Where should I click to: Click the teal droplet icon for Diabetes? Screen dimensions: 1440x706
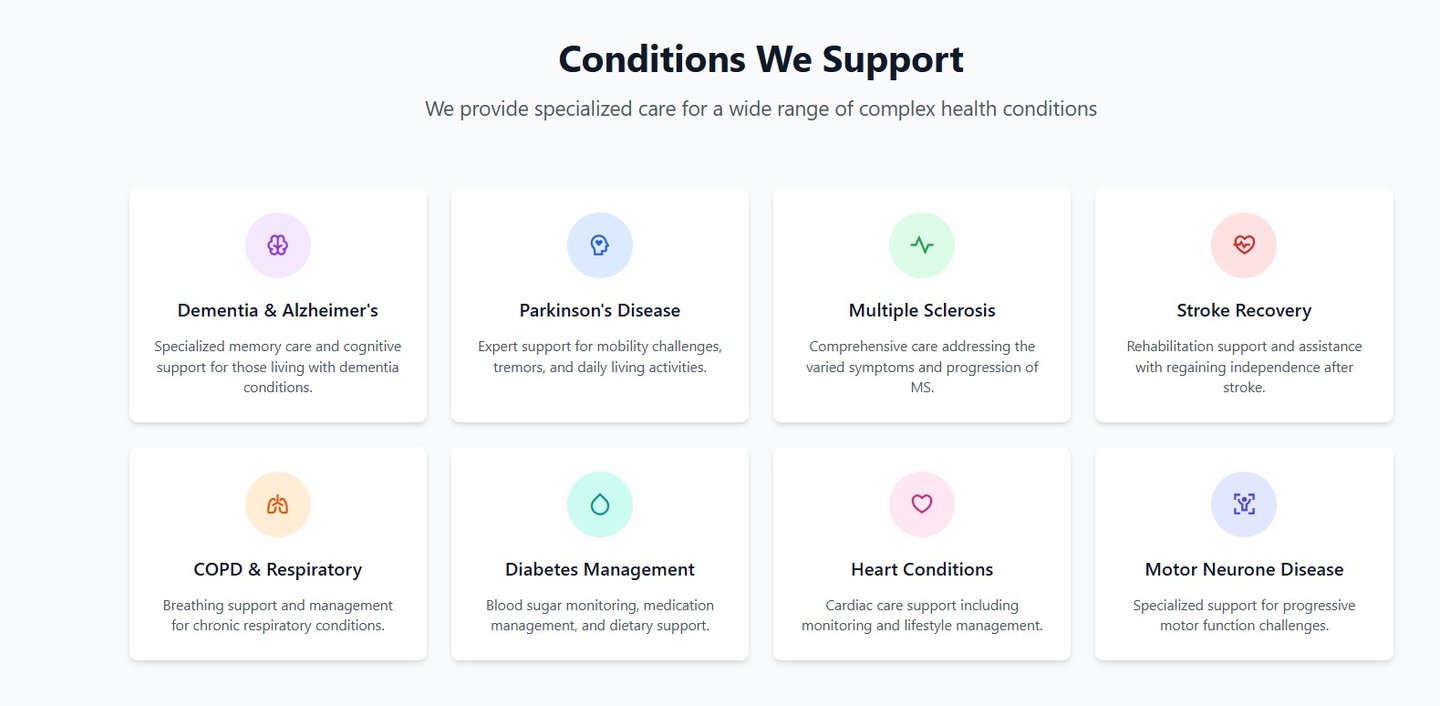(600, 504)
